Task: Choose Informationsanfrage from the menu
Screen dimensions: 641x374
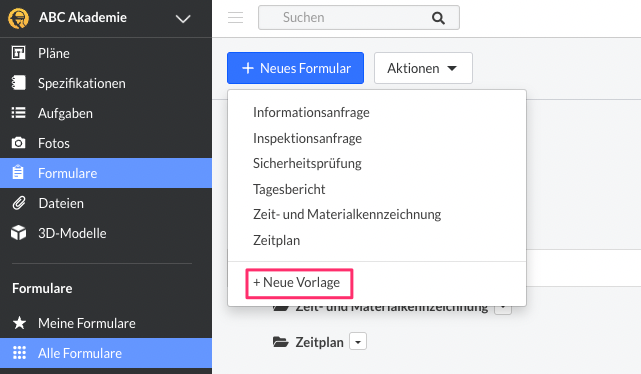Action: coord(311,112)
